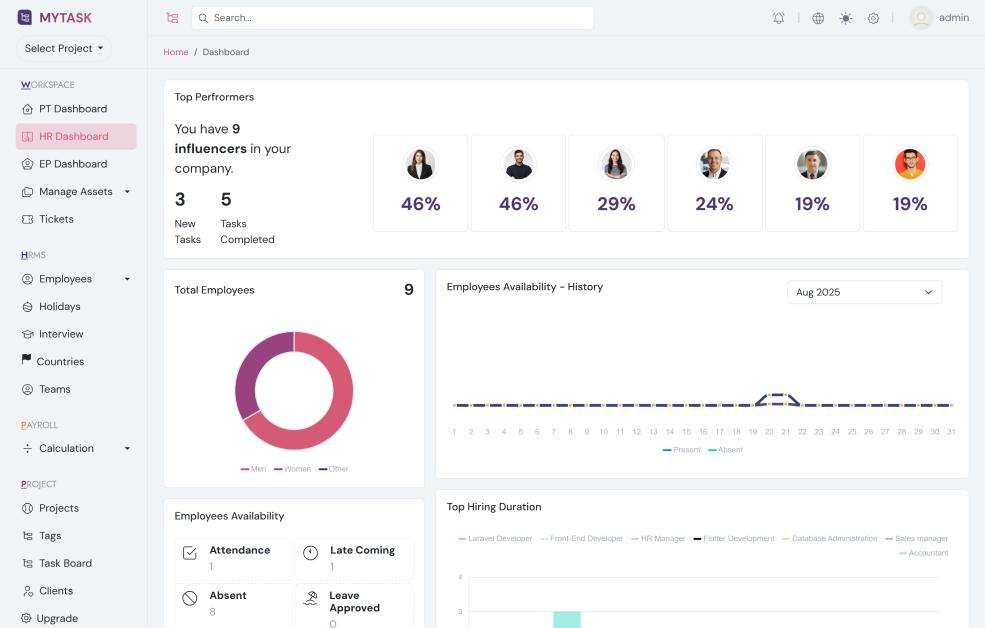985x628 pixels.
Task: Open the admin user profile
Action: [x=939, y=18]
